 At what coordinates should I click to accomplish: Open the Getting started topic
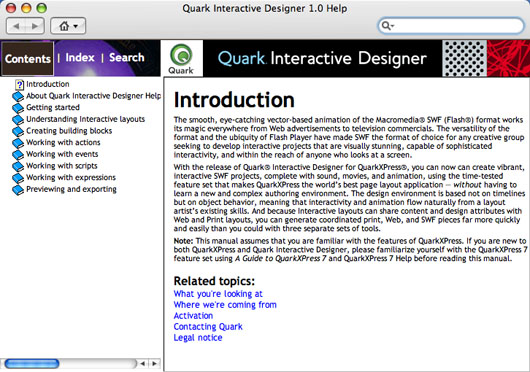coord(53,107)
